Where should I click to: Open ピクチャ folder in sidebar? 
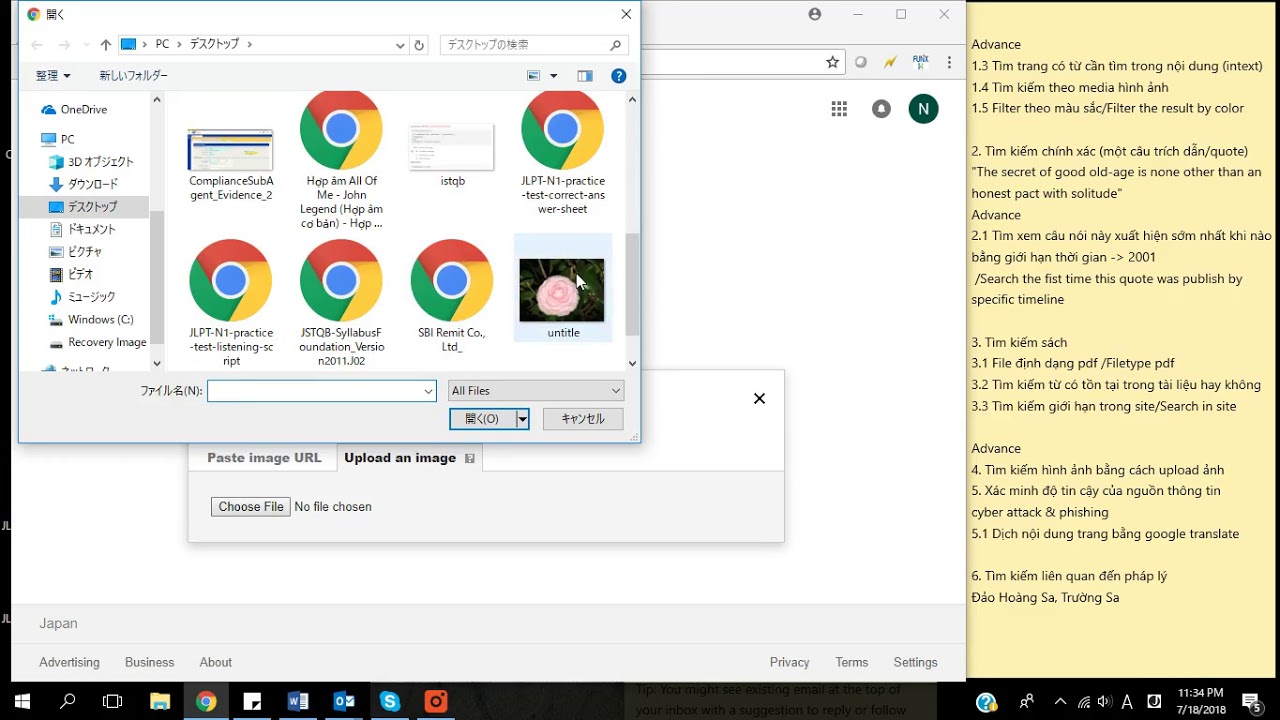tap(76, 252)
